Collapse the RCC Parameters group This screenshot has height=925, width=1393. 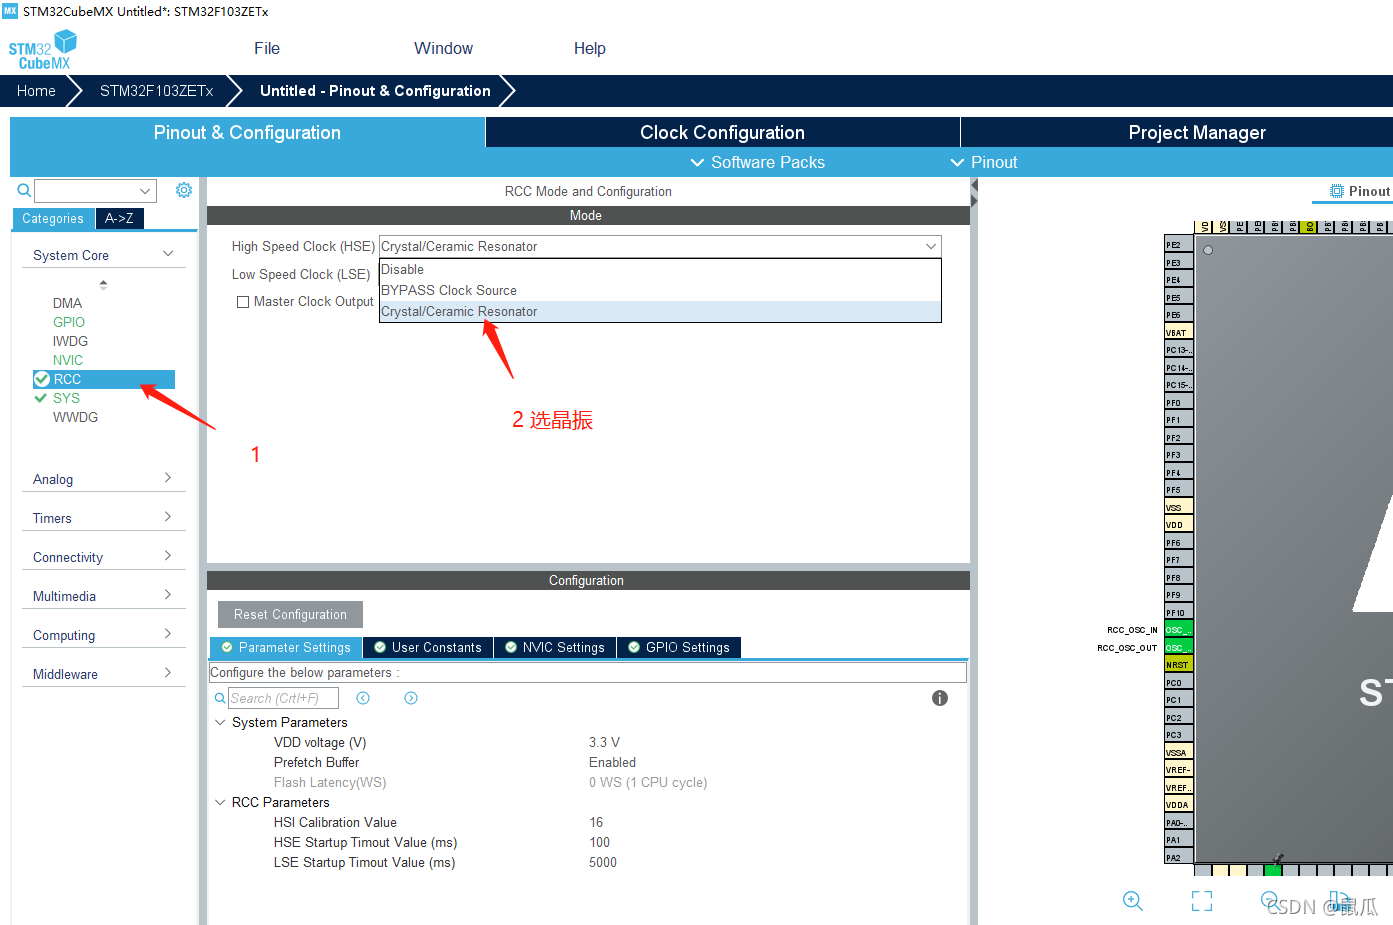pos(220,802)
